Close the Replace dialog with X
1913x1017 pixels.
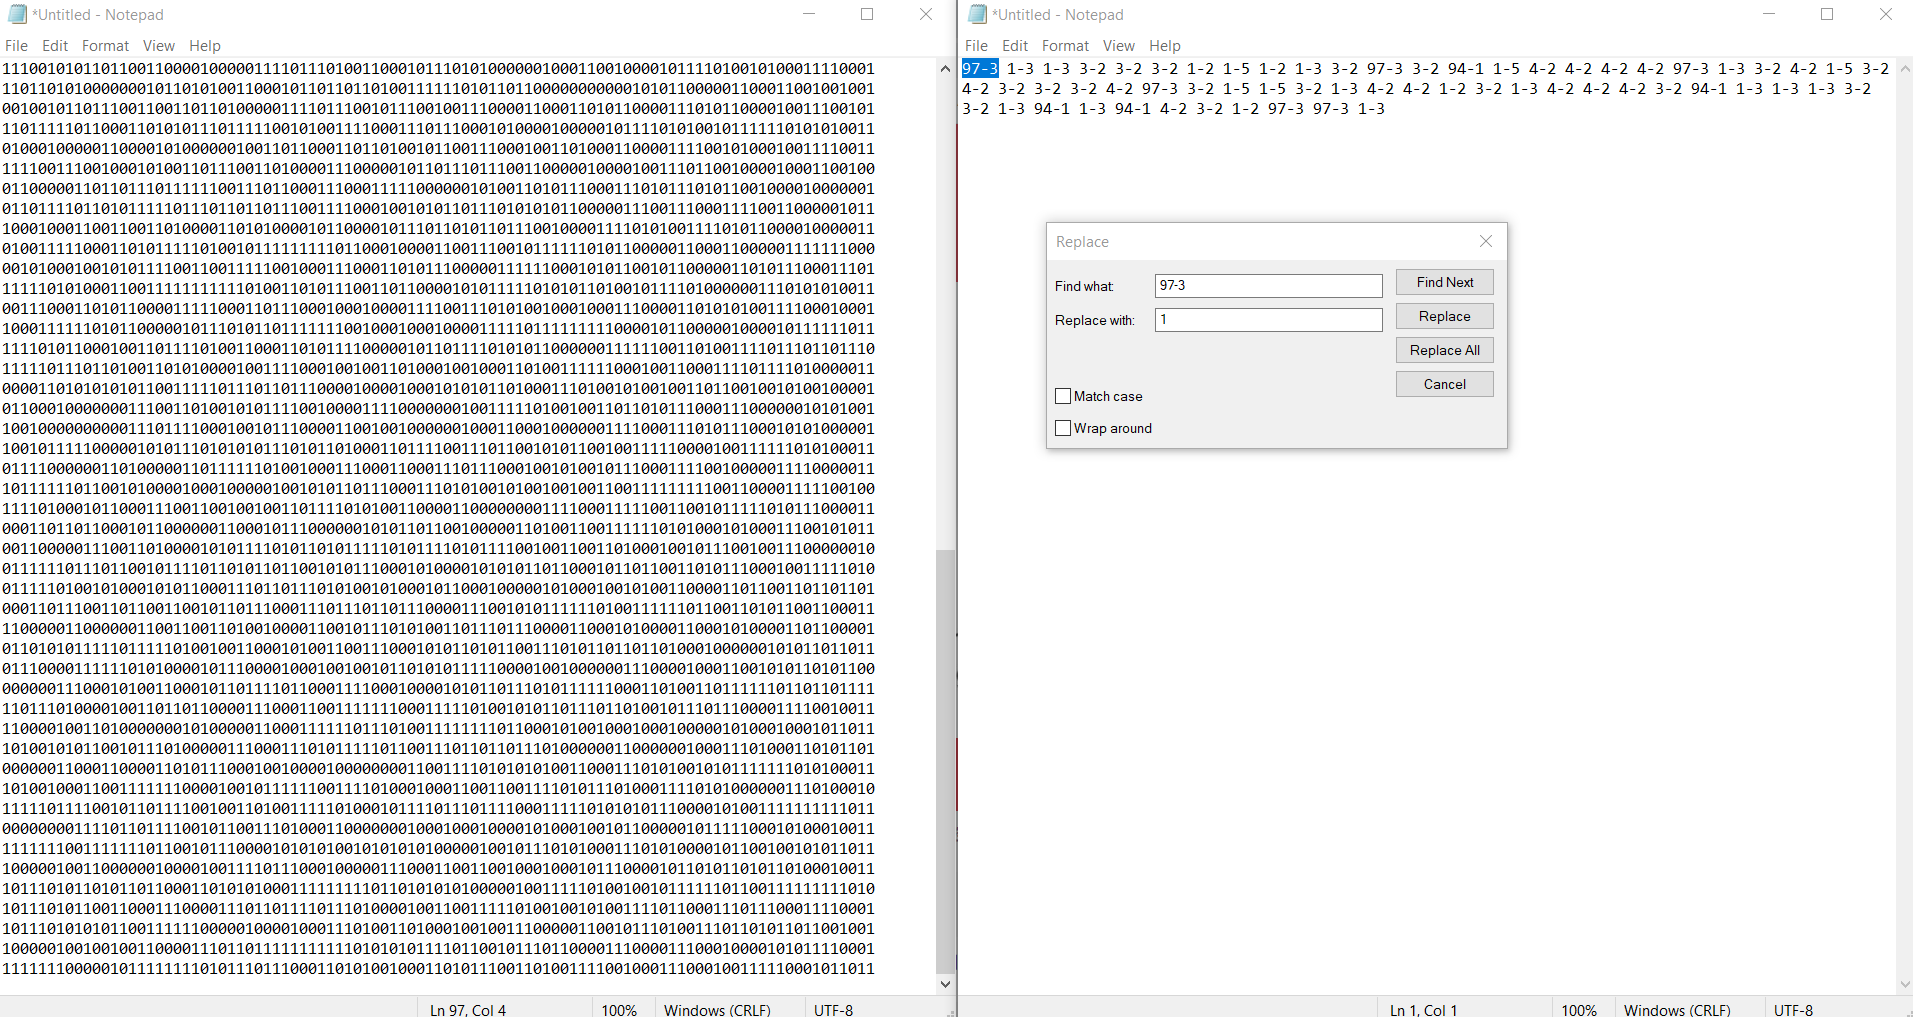(1485, 241)
